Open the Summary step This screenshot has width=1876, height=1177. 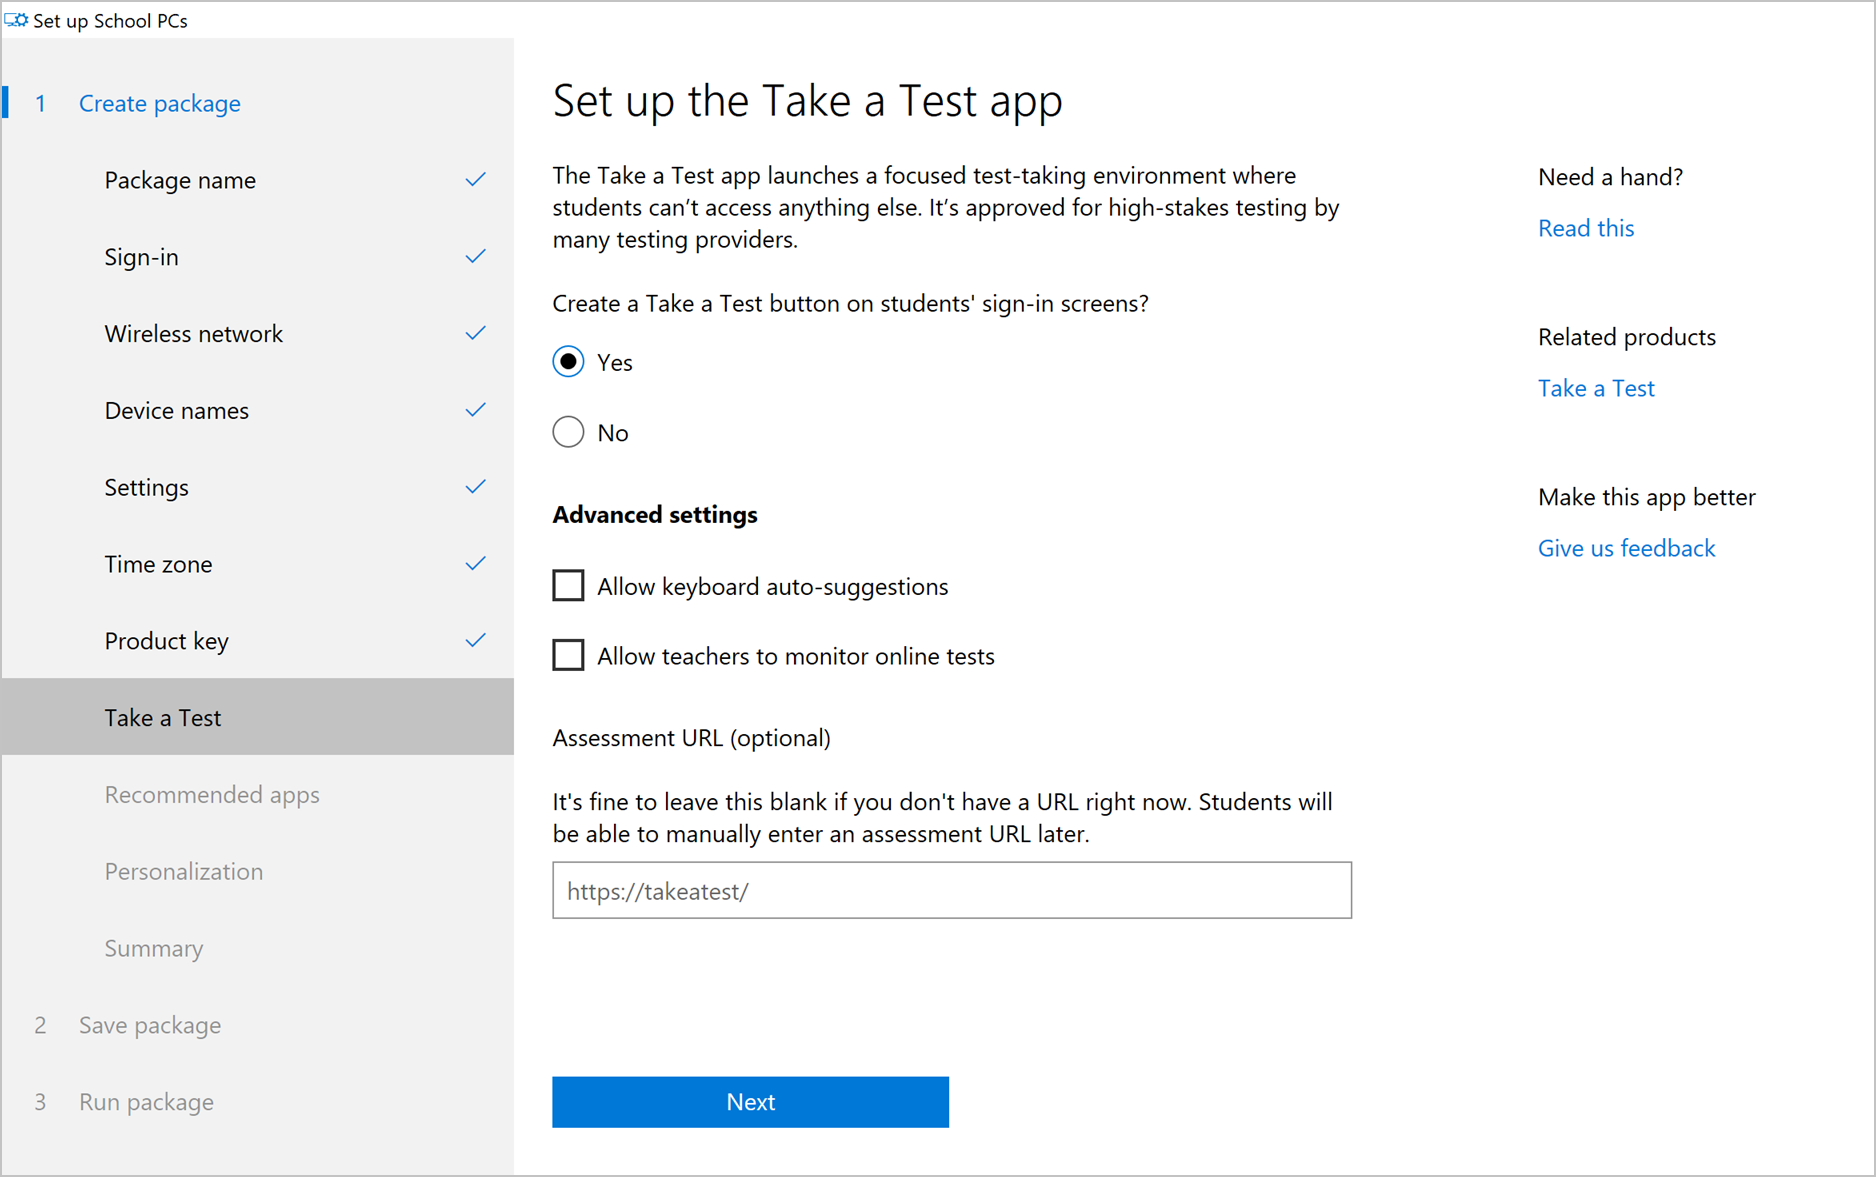[154, 949]
